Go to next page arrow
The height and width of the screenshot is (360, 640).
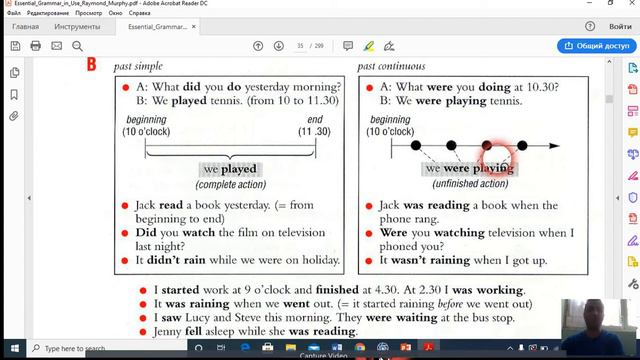pyautogui.click(x=279, y=46)
